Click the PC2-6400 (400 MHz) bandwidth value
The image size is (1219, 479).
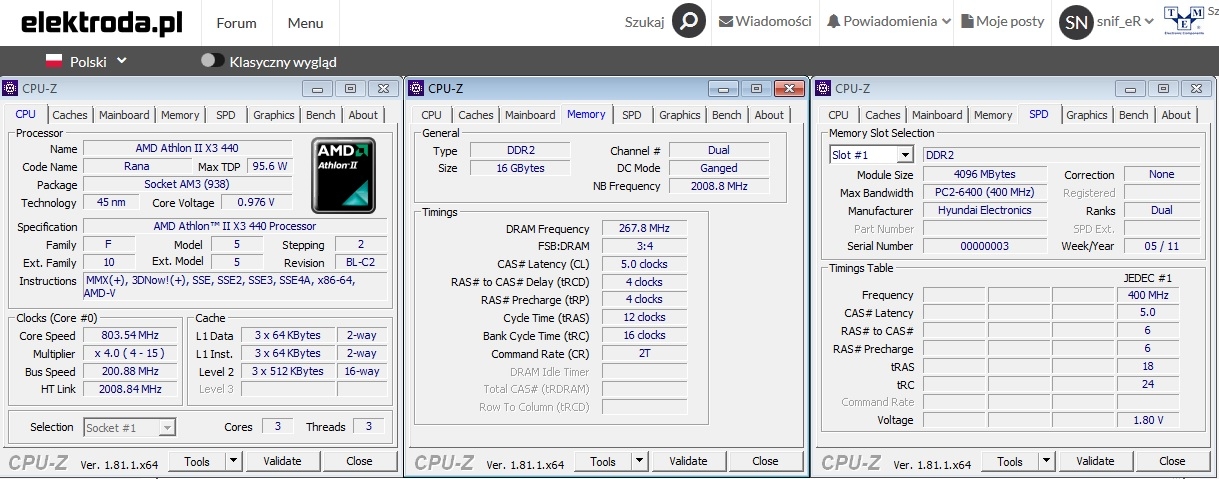coord(984,193)
